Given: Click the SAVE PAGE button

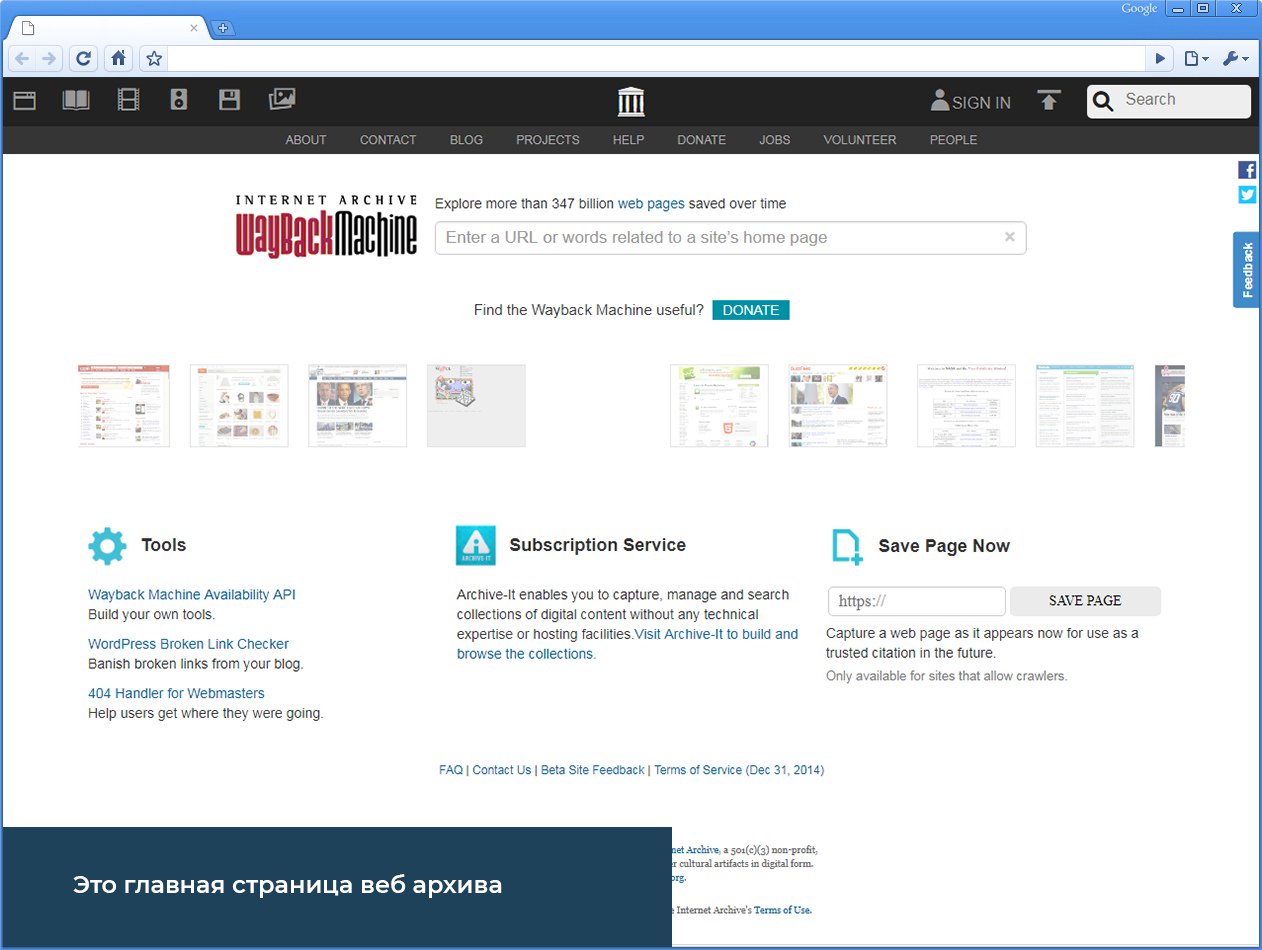Looking at the screenshot, I should pos(1085,601).
